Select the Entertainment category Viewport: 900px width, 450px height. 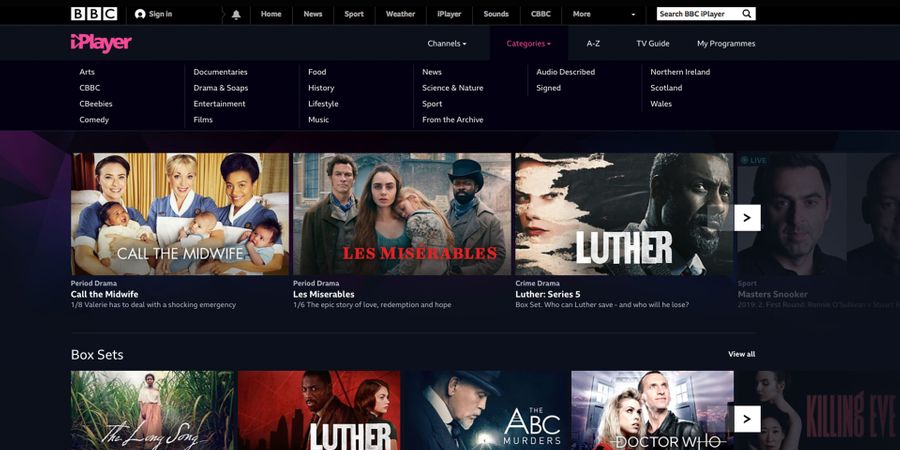pyautogui.click(x=219, y=104)
